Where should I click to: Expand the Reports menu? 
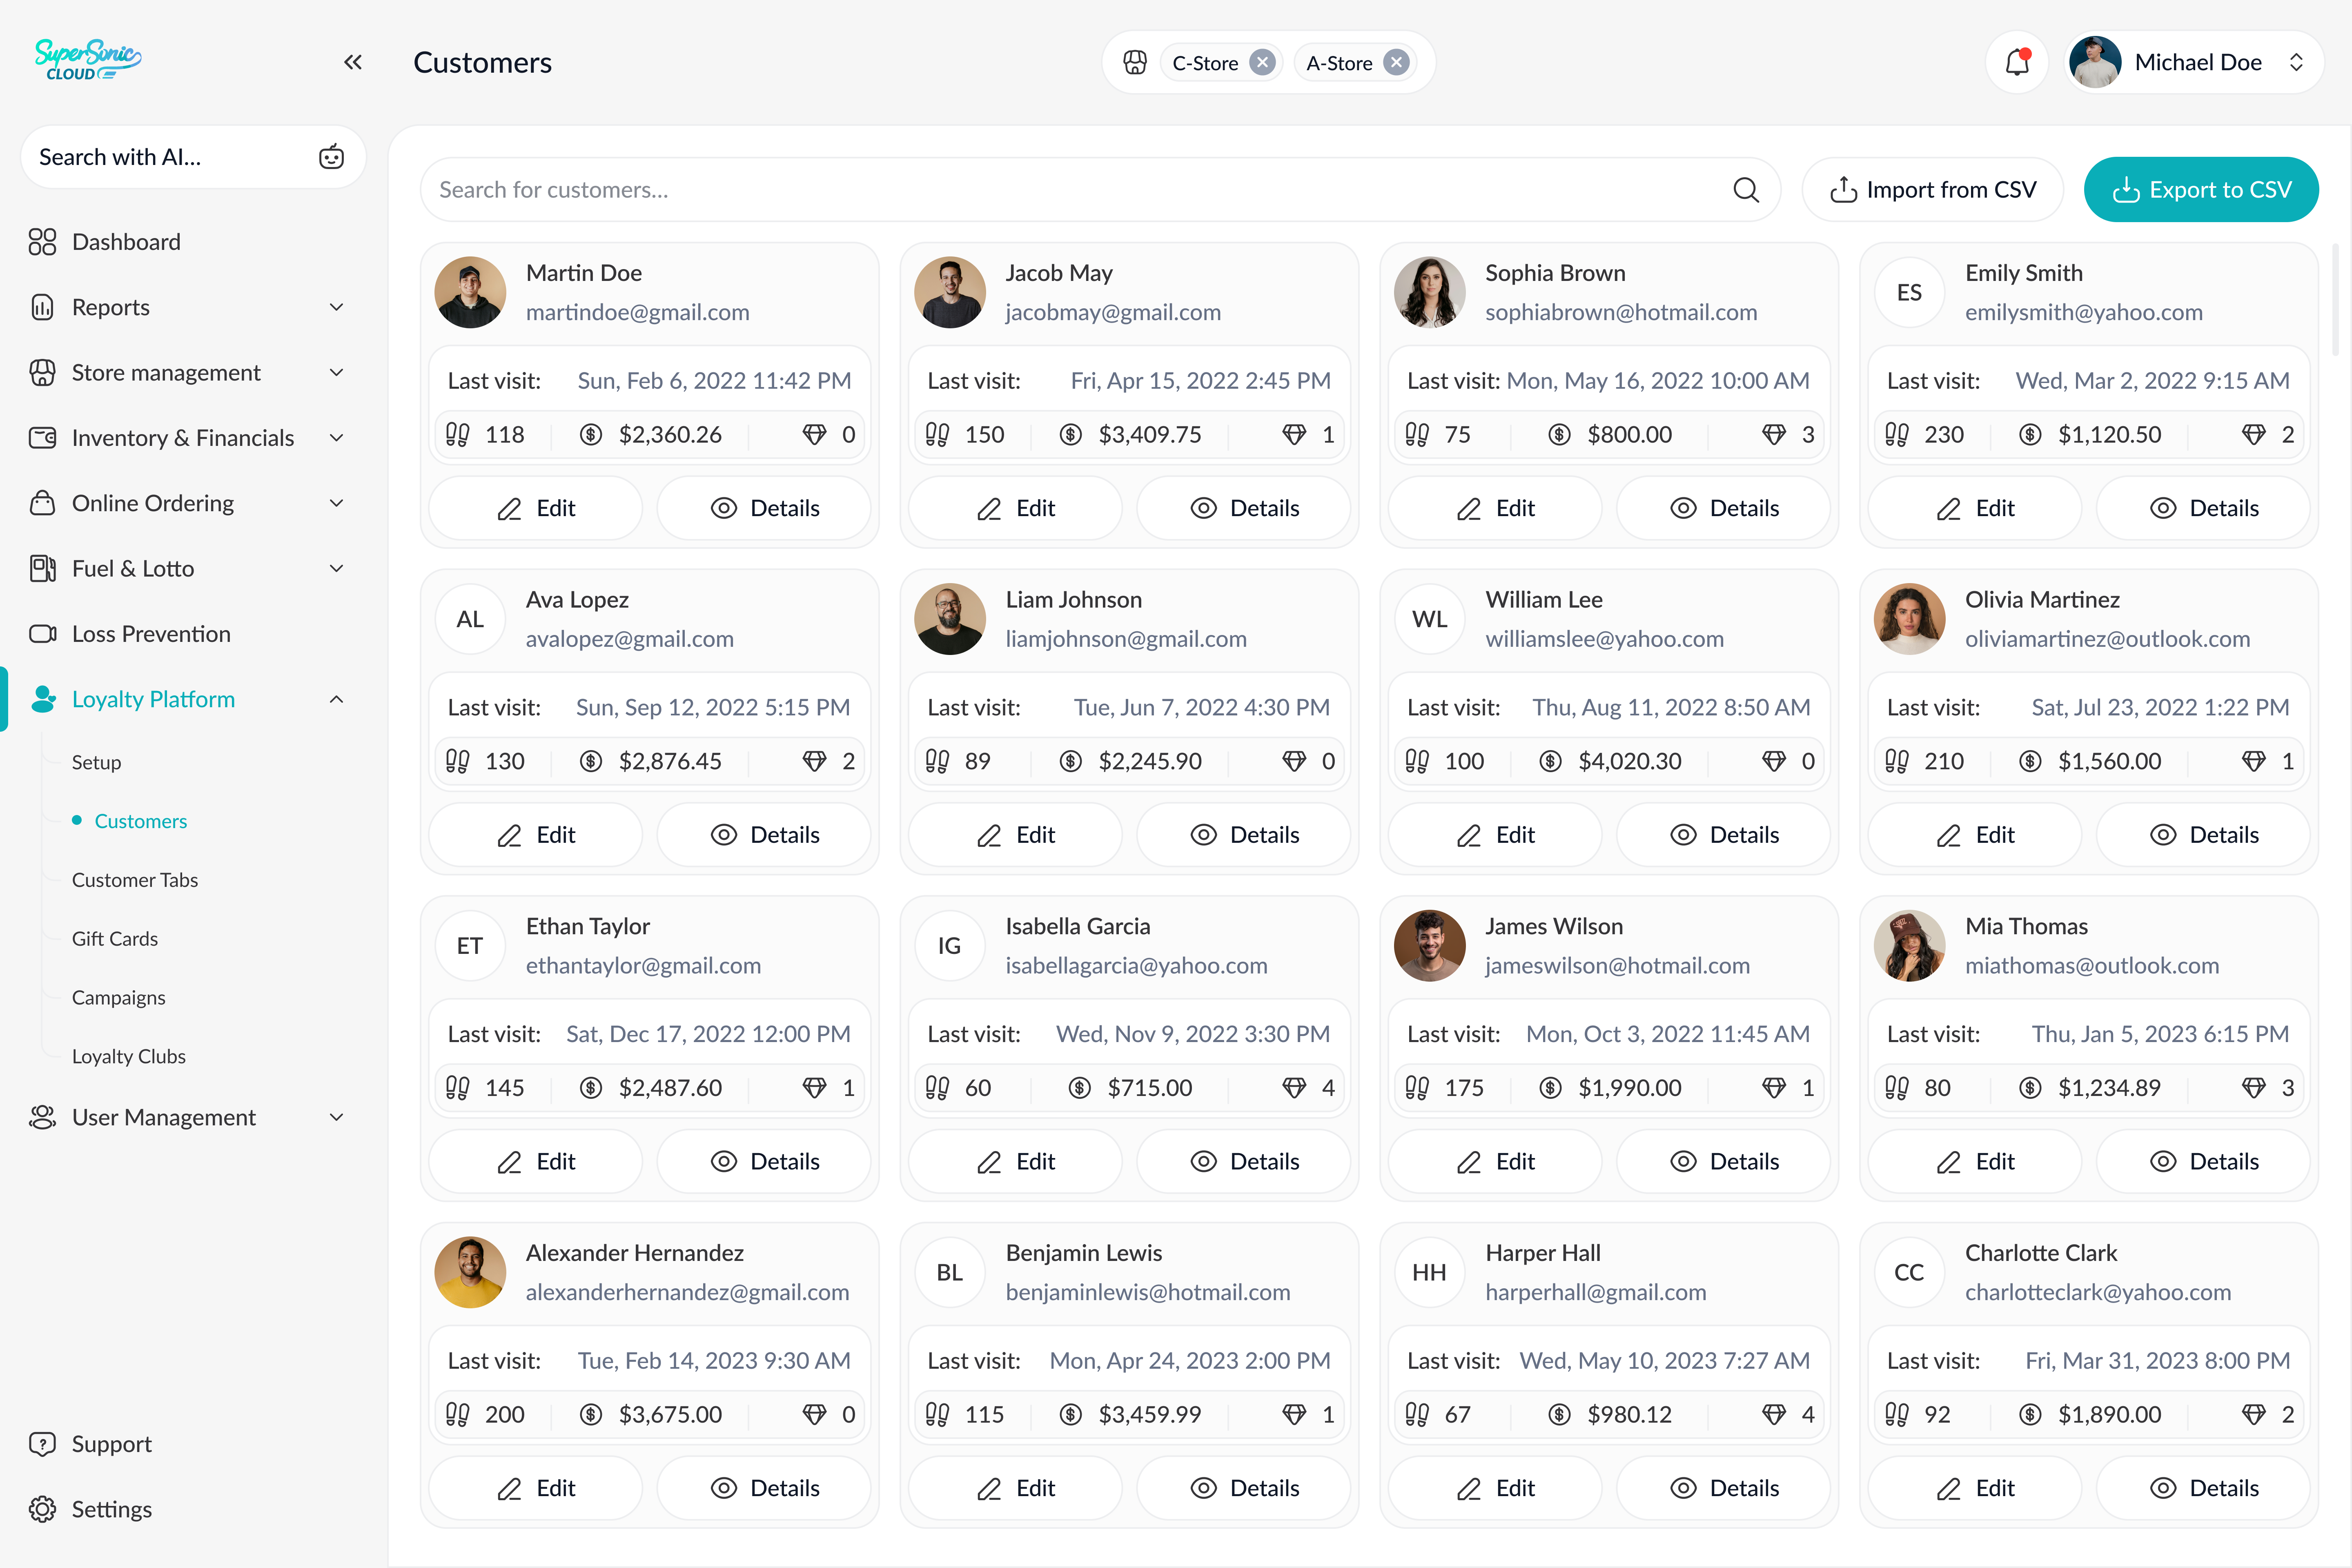(336, 307)
